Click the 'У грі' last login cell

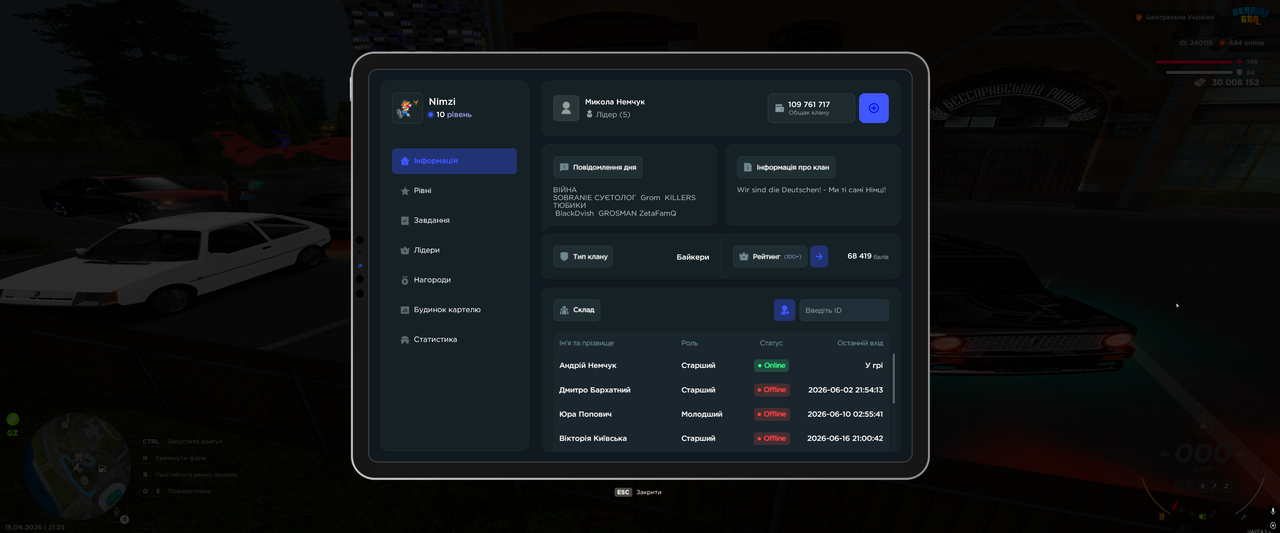874,366
